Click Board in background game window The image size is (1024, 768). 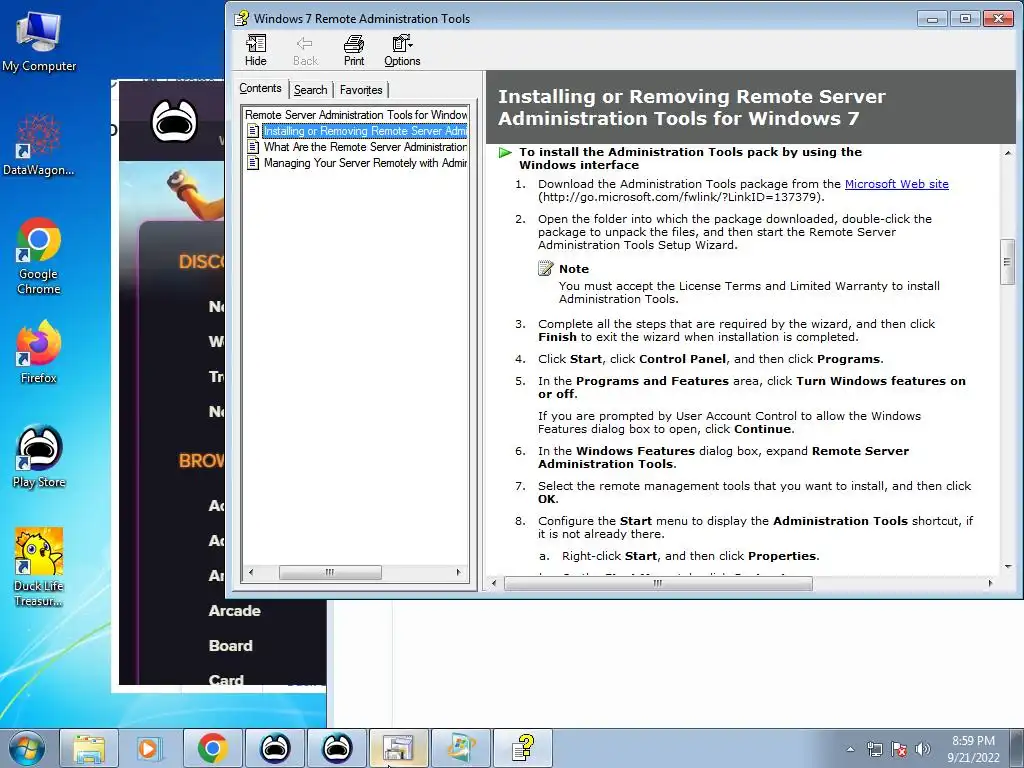point(231,645)
